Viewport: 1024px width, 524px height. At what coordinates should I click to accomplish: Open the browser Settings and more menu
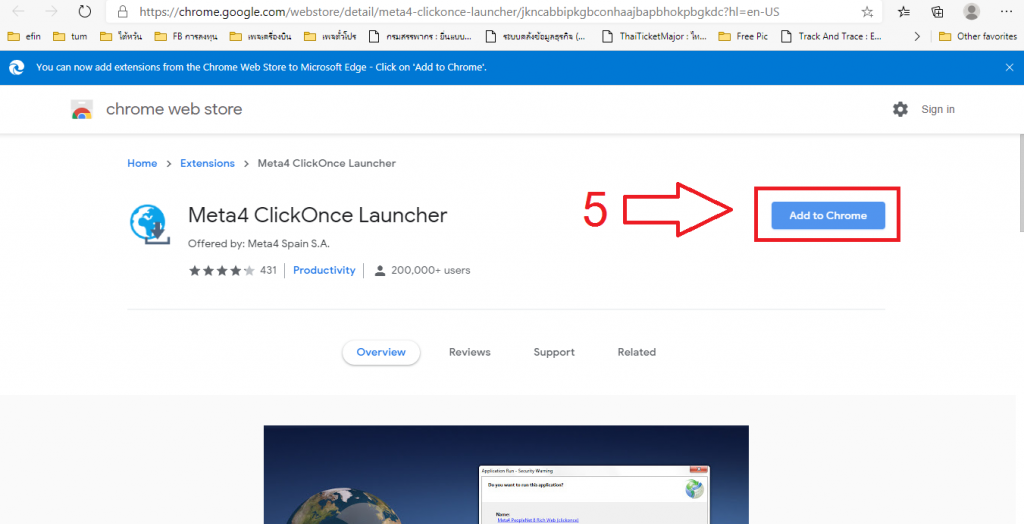pos(1006,11)
